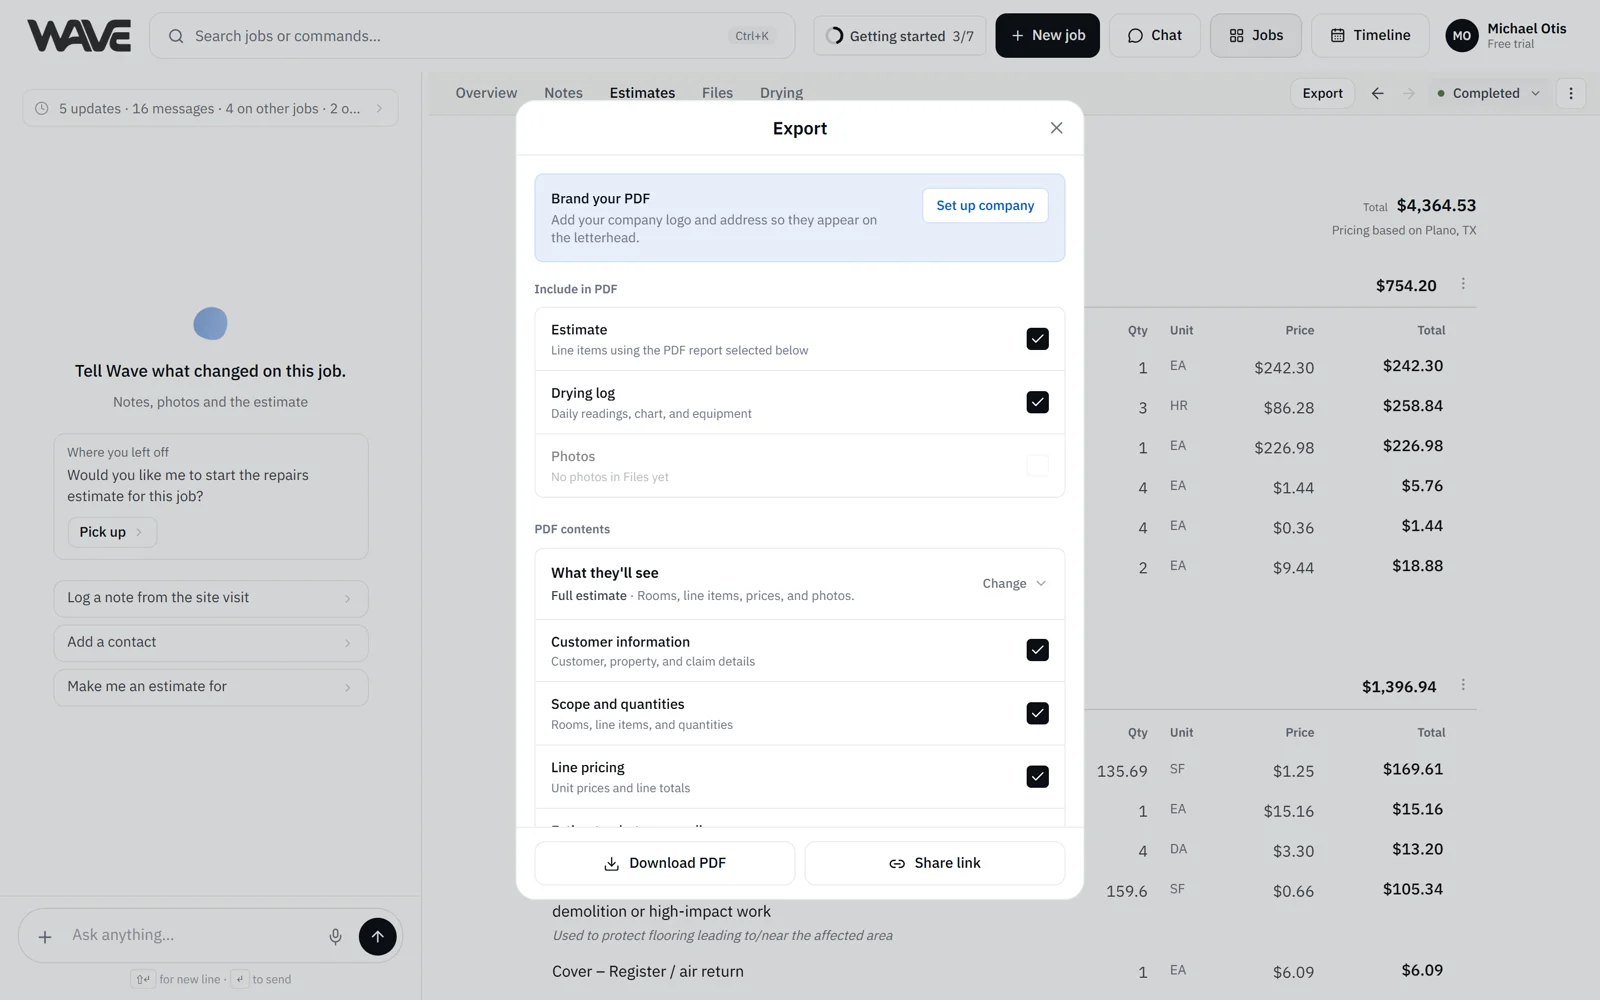Expand the Add a contact suggestion
The height and width of the screenshot is (1000, 1600).
(x=211, y=642)
